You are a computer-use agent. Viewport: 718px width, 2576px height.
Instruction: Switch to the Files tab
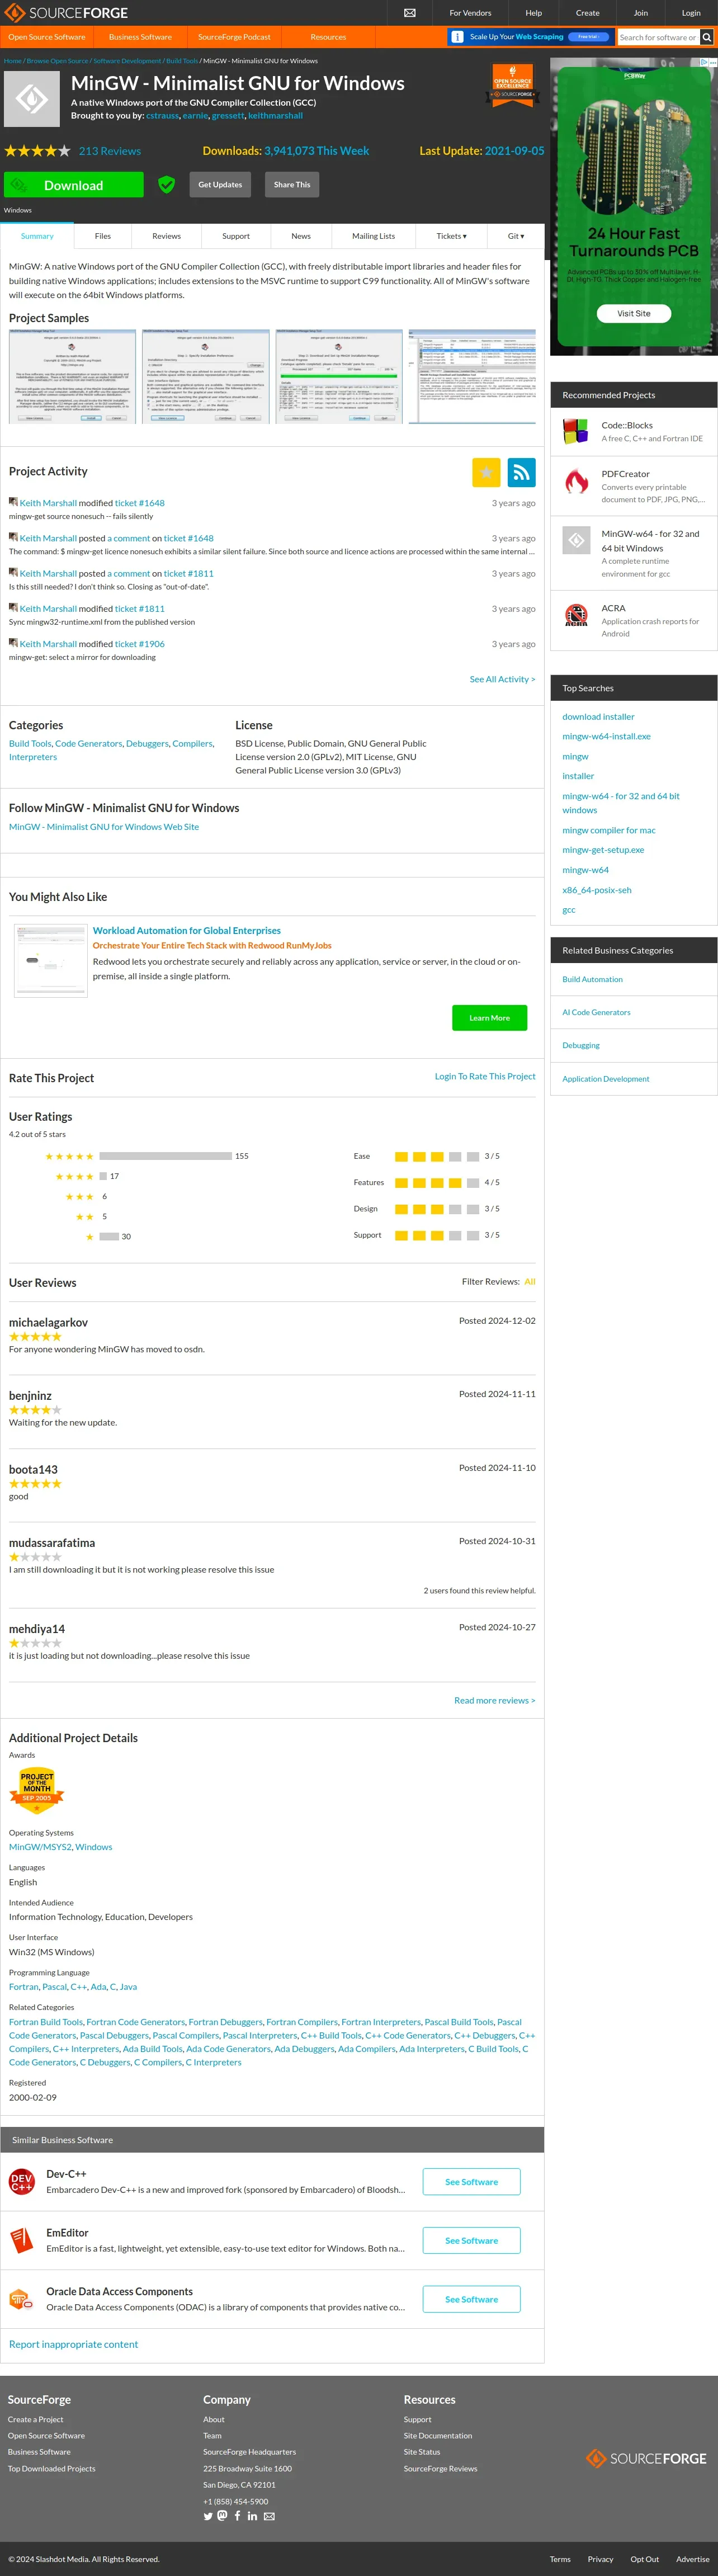(x=103, y=236)
